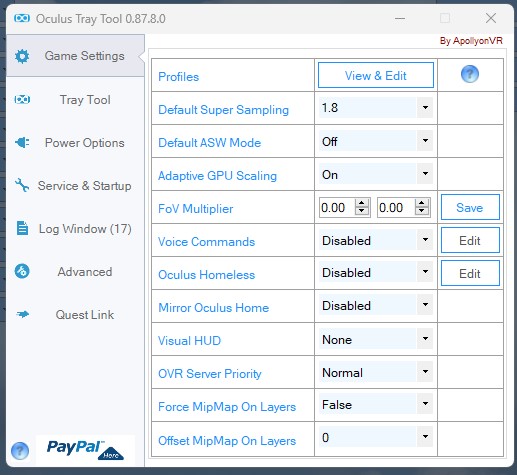Click the By ApollyonVR credit text

click(471, 41)
